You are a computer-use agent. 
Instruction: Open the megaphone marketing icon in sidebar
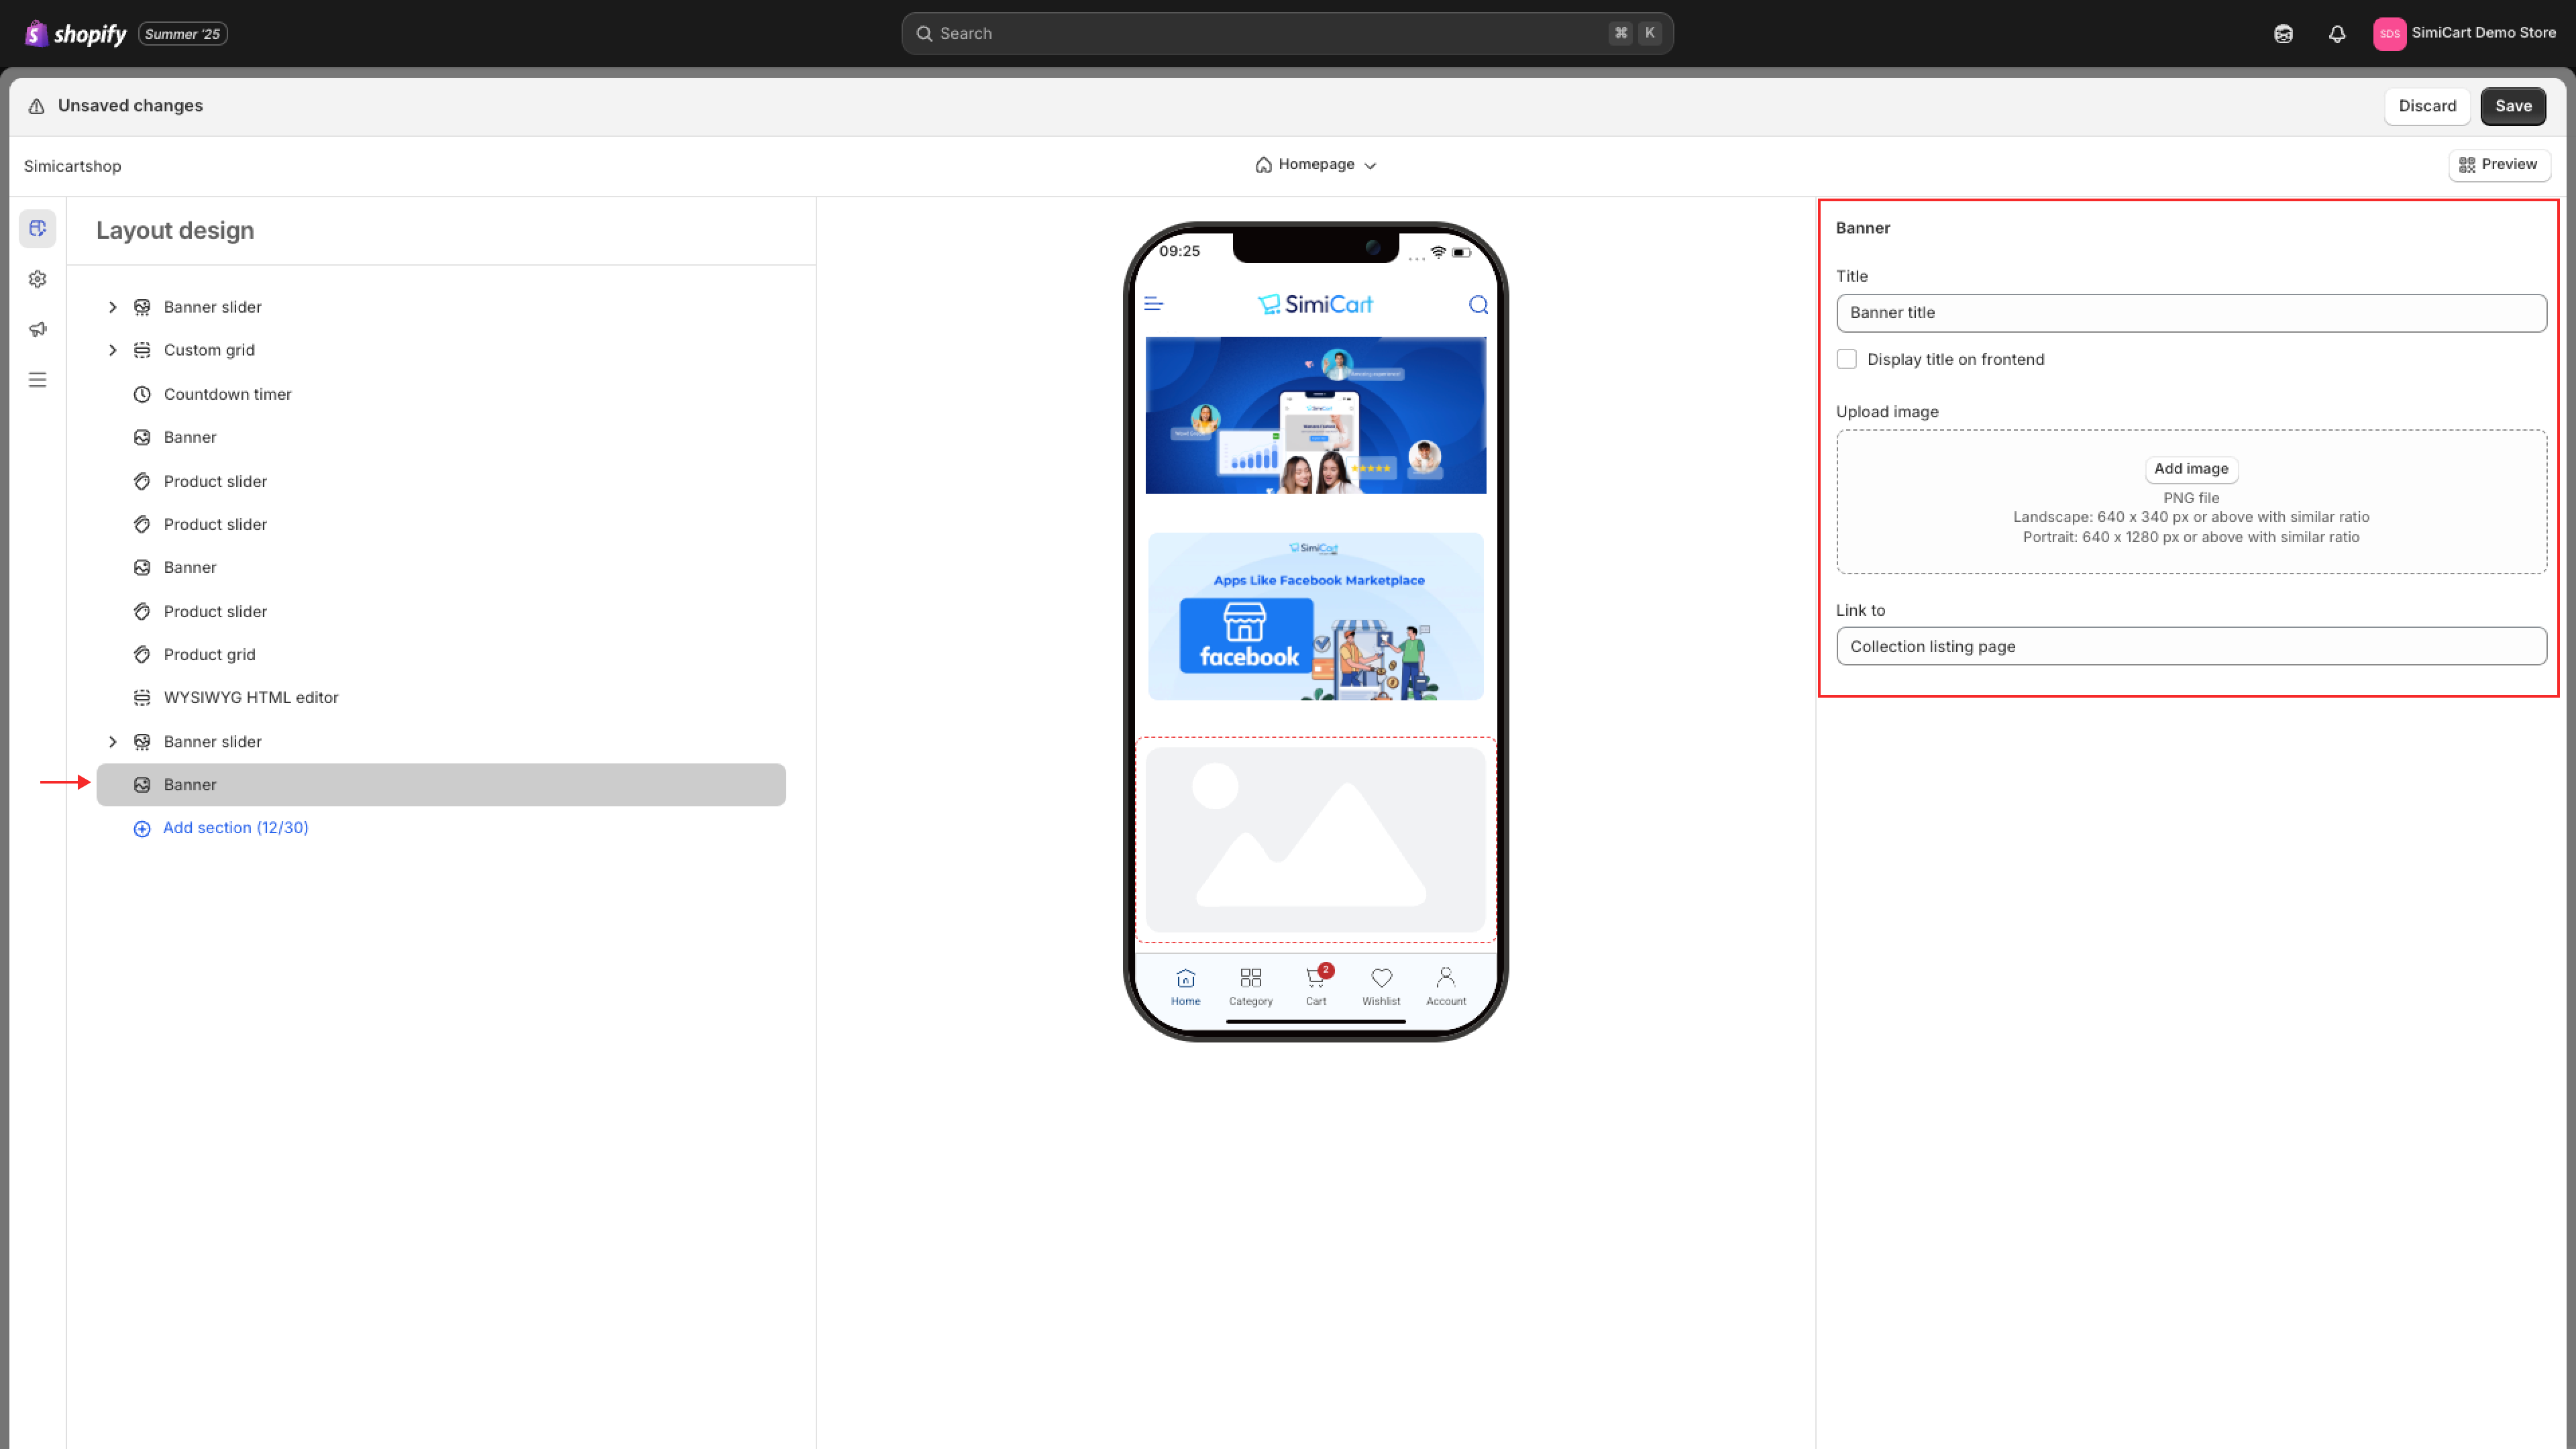[38, 329]
